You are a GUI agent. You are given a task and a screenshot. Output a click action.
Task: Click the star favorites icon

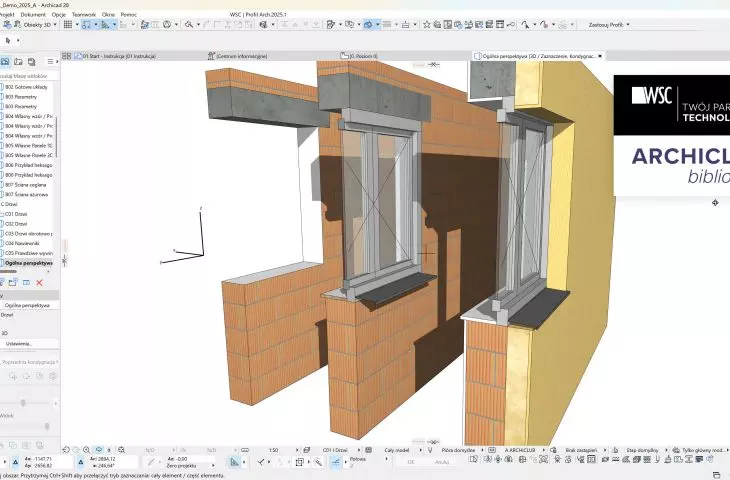[x=426, y=25]
